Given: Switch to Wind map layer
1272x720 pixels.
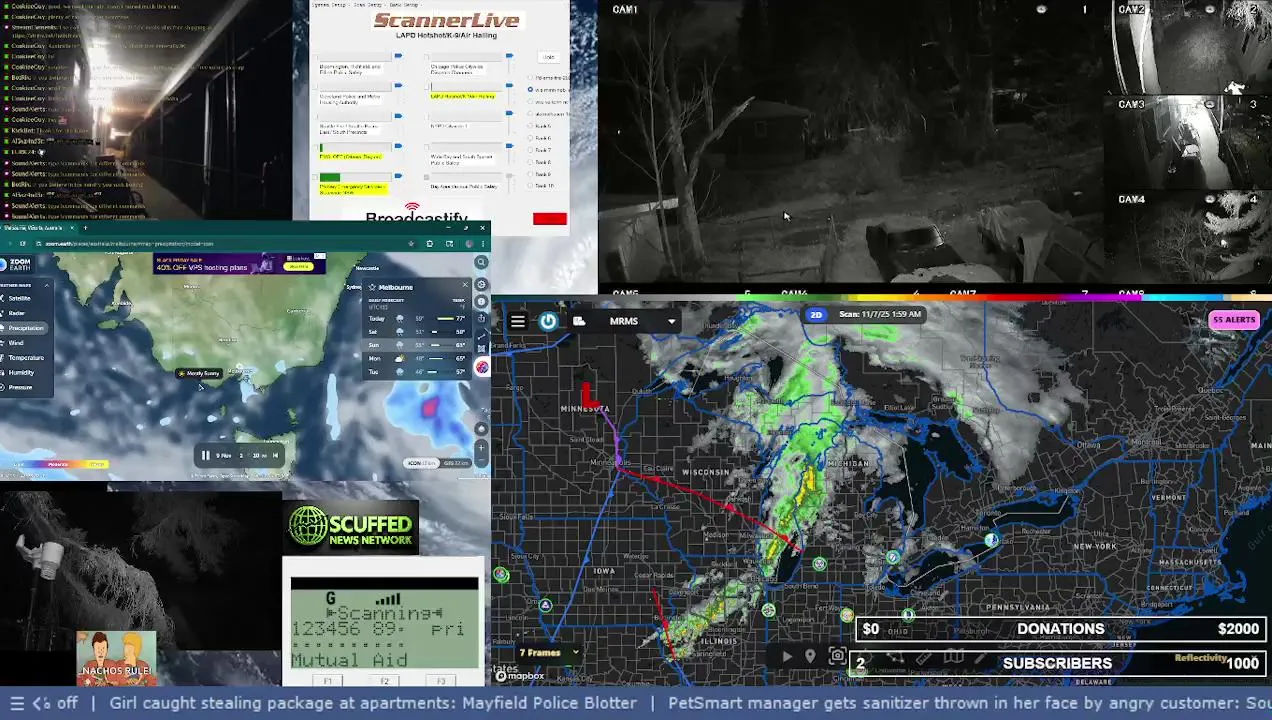Looking at the screenshot, I should [x=16, y=343].
